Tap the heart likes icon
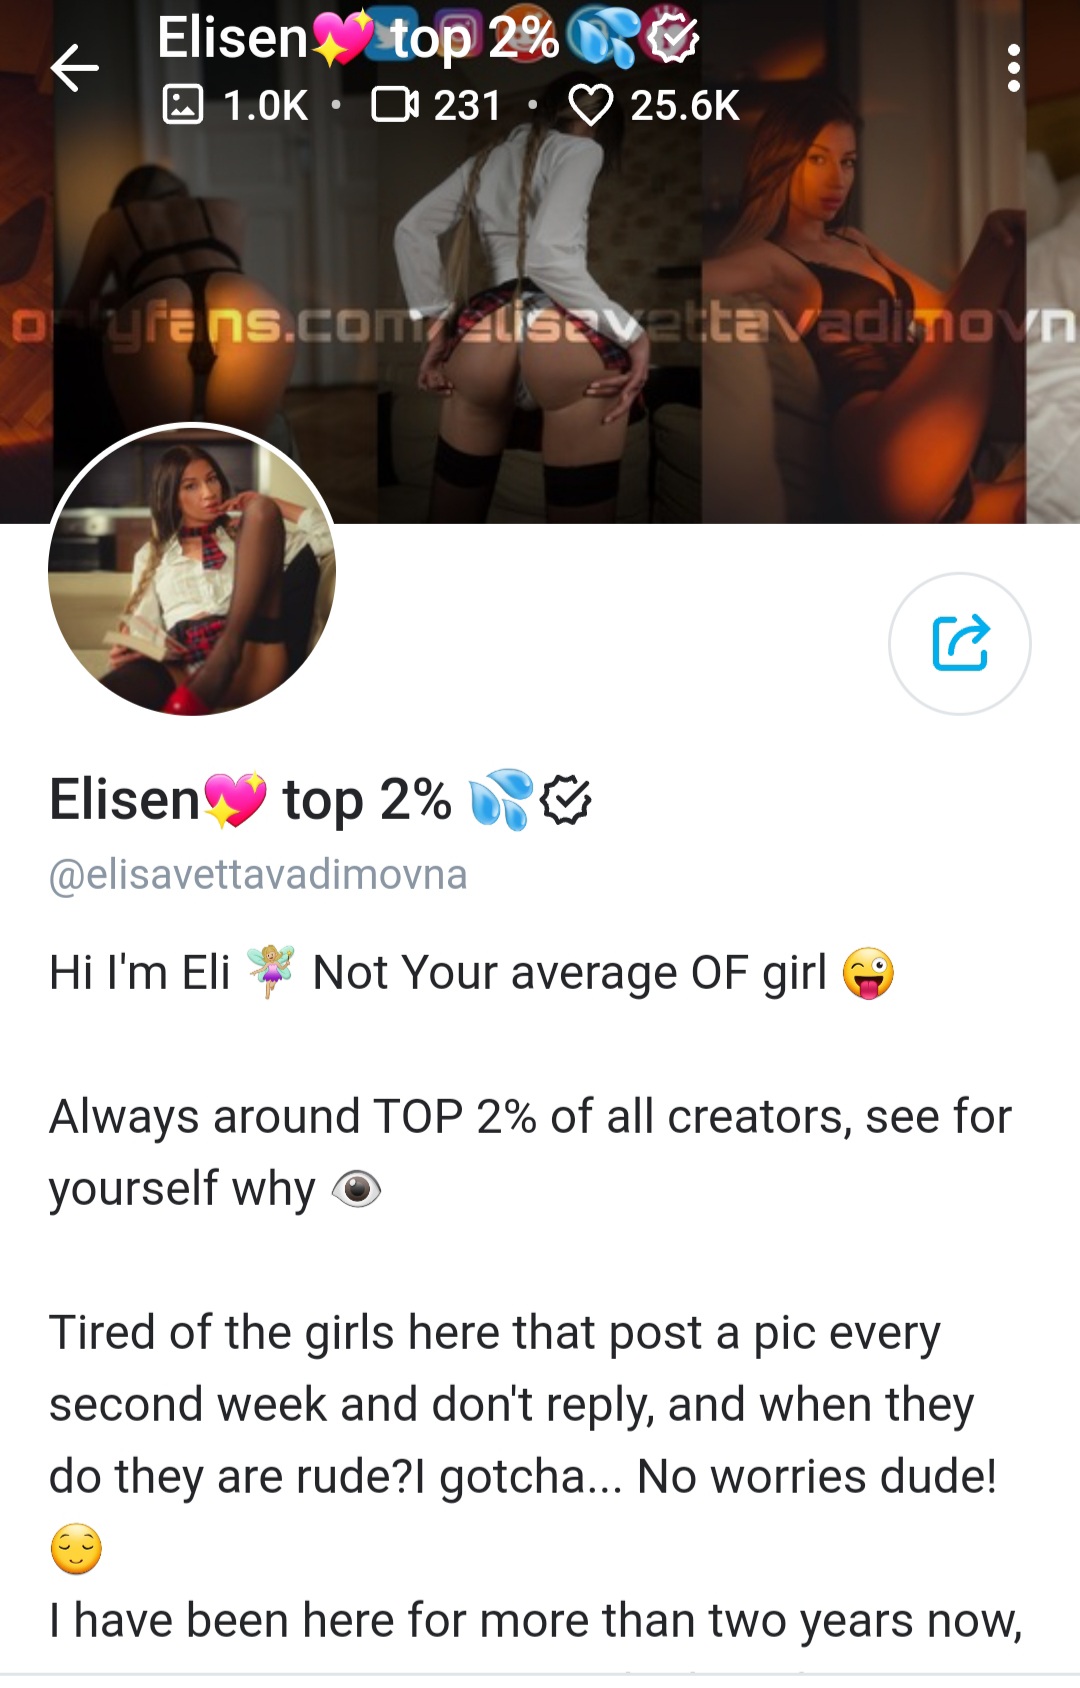This screenshot has width=1080, height=1688. tap(591, 105)
